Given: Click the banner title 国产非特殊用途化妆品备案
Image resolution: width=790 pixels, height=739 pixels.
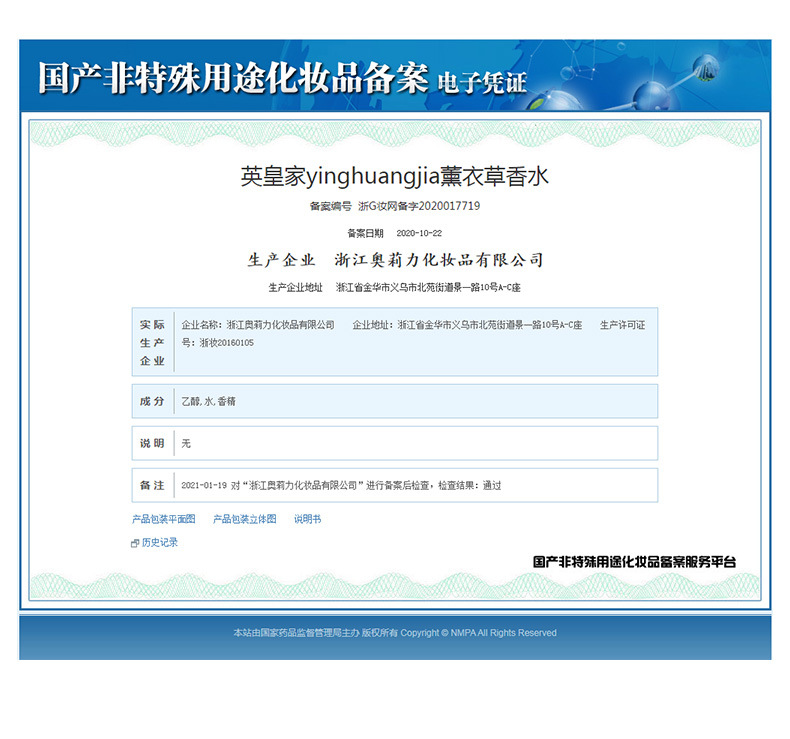Looking at the screenshot, I should click(233, 78).
